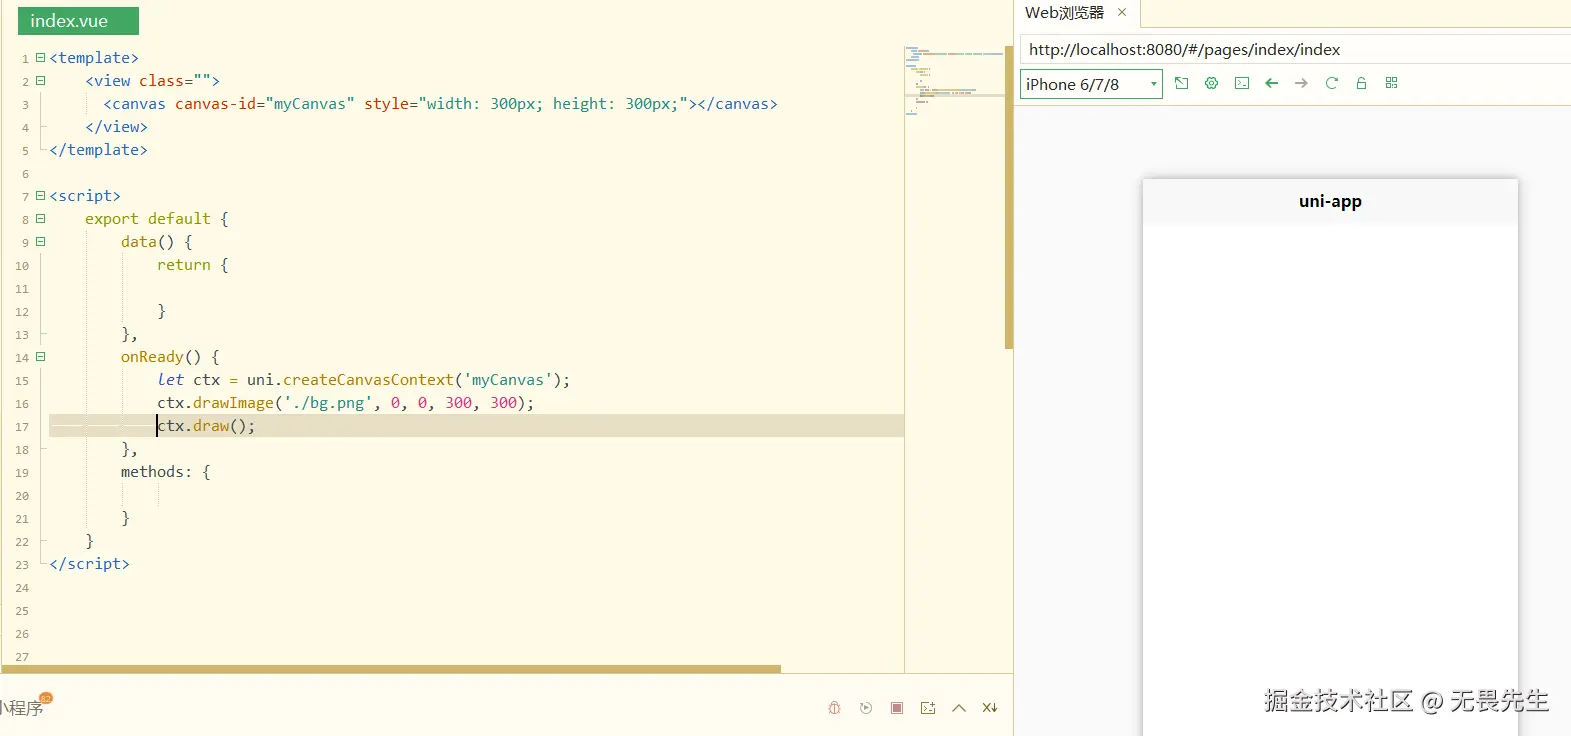
Task: Refresh the web browser preview
Action: point(1331,84)
